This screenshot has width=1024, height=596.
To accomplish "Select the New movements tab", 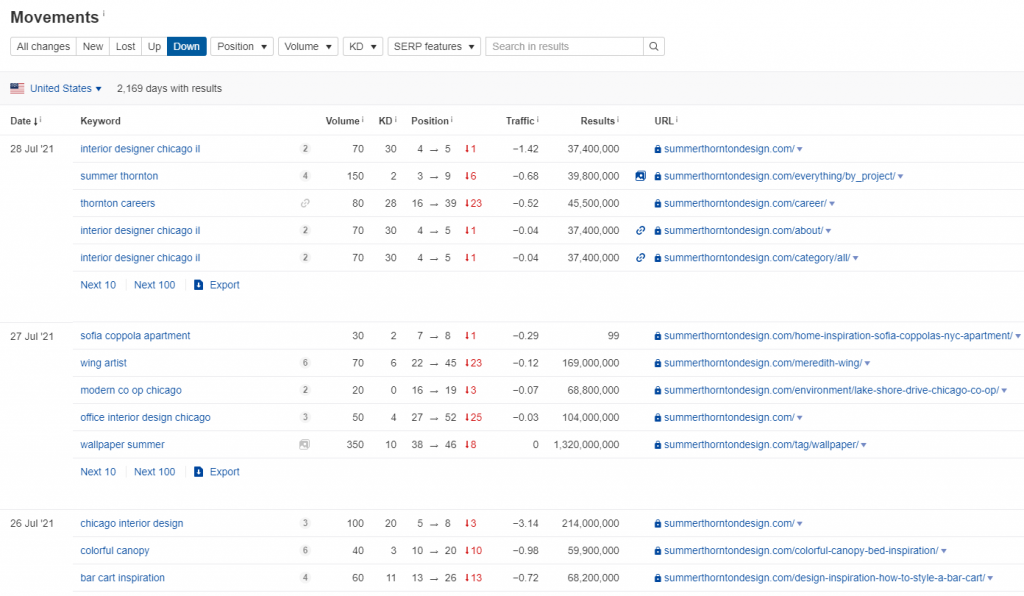I will [93, 46].
